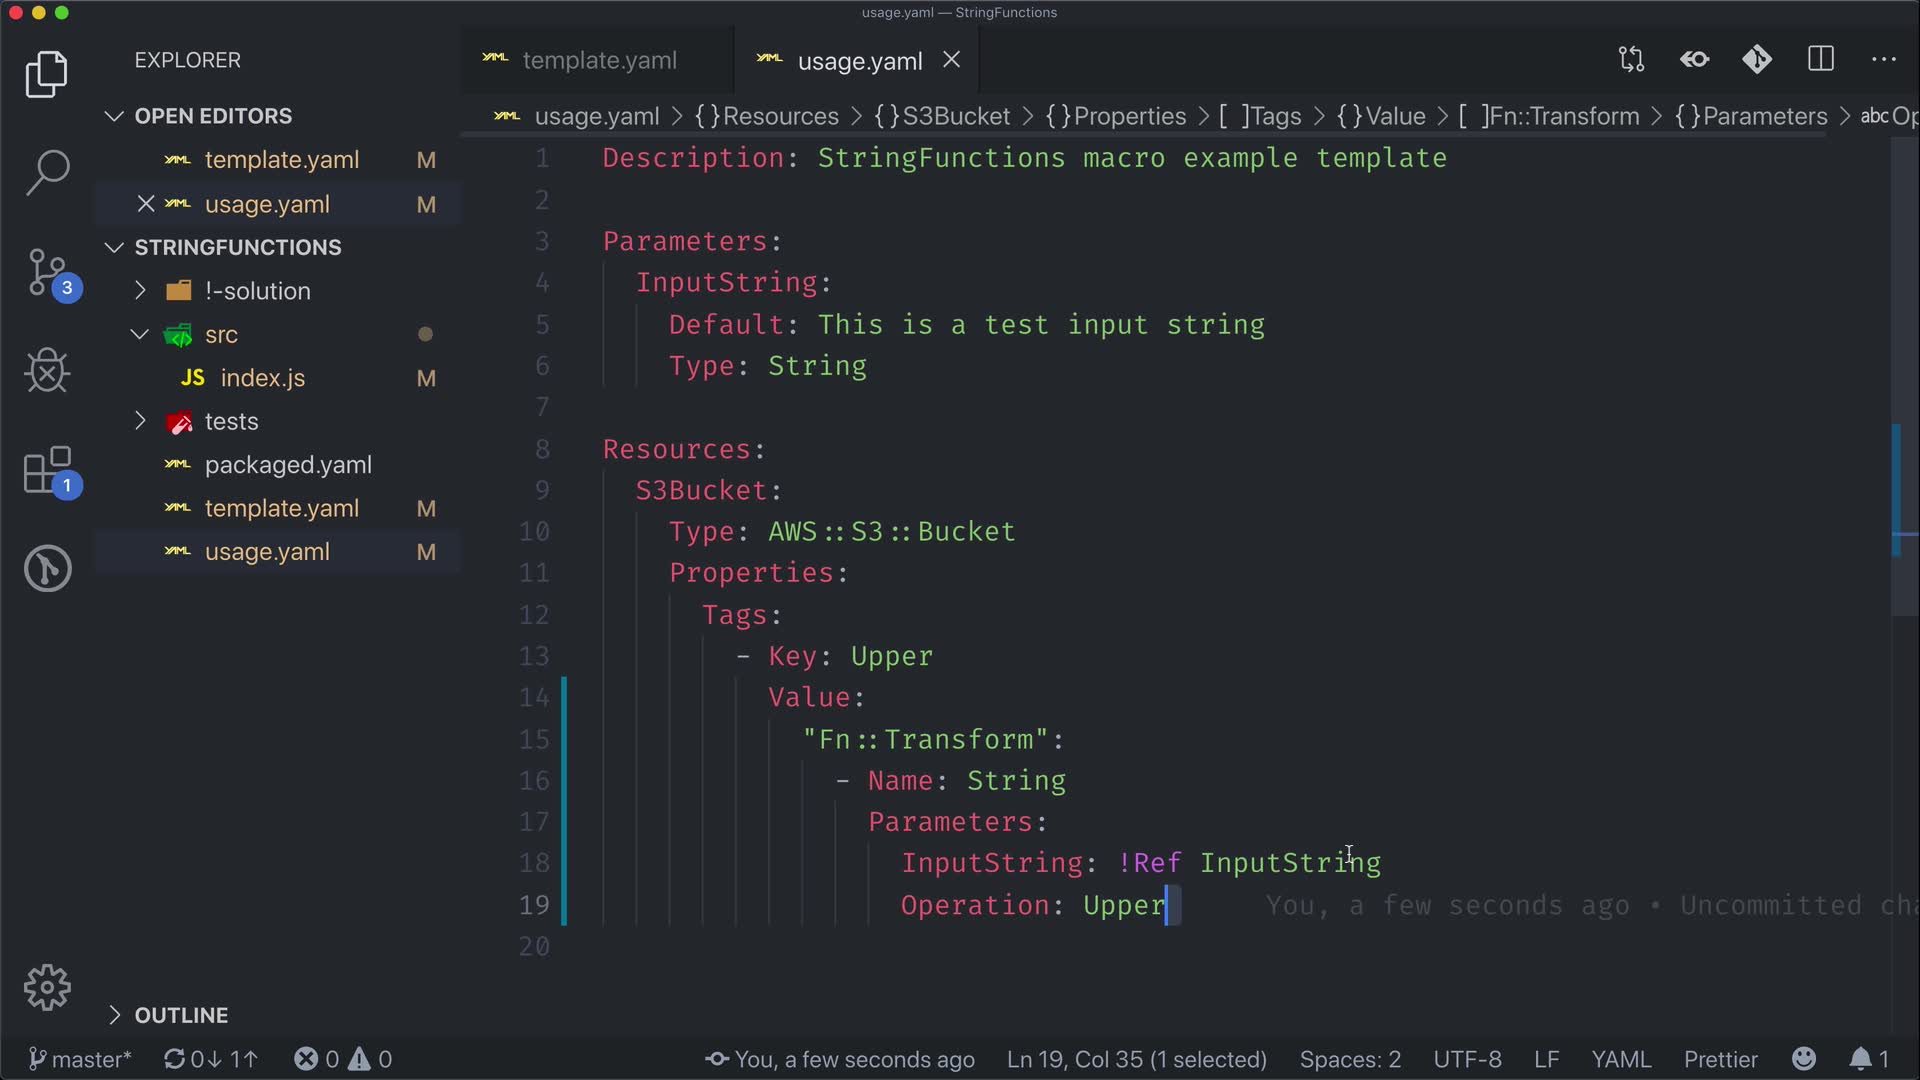
Task: Click the master branch indicator
Action: [80, 1059]
